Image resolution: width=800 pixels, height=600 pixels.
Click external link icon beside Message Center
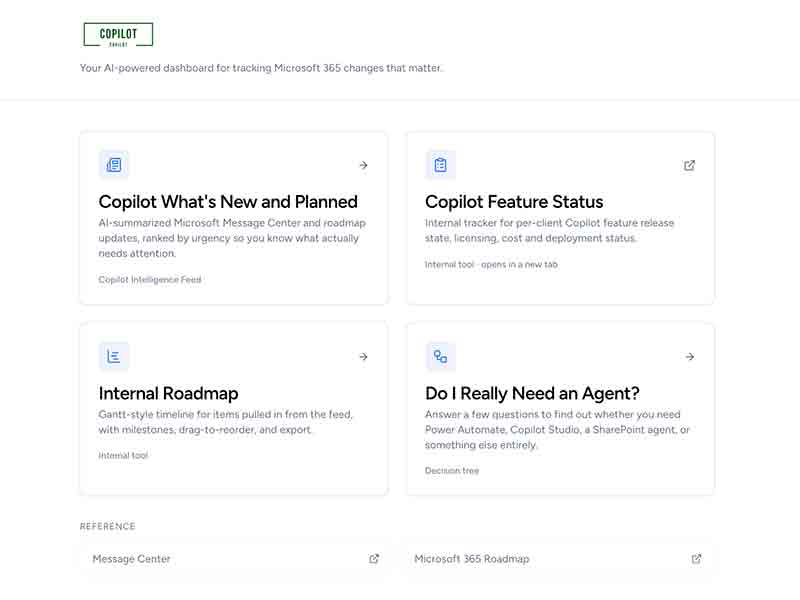pos(374,559)
